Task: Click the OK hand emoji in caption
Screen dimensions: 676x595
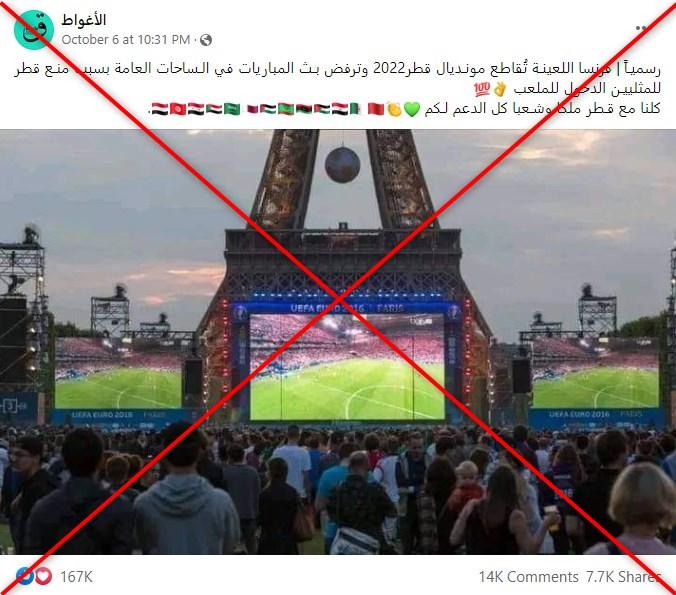Action: 500,89
